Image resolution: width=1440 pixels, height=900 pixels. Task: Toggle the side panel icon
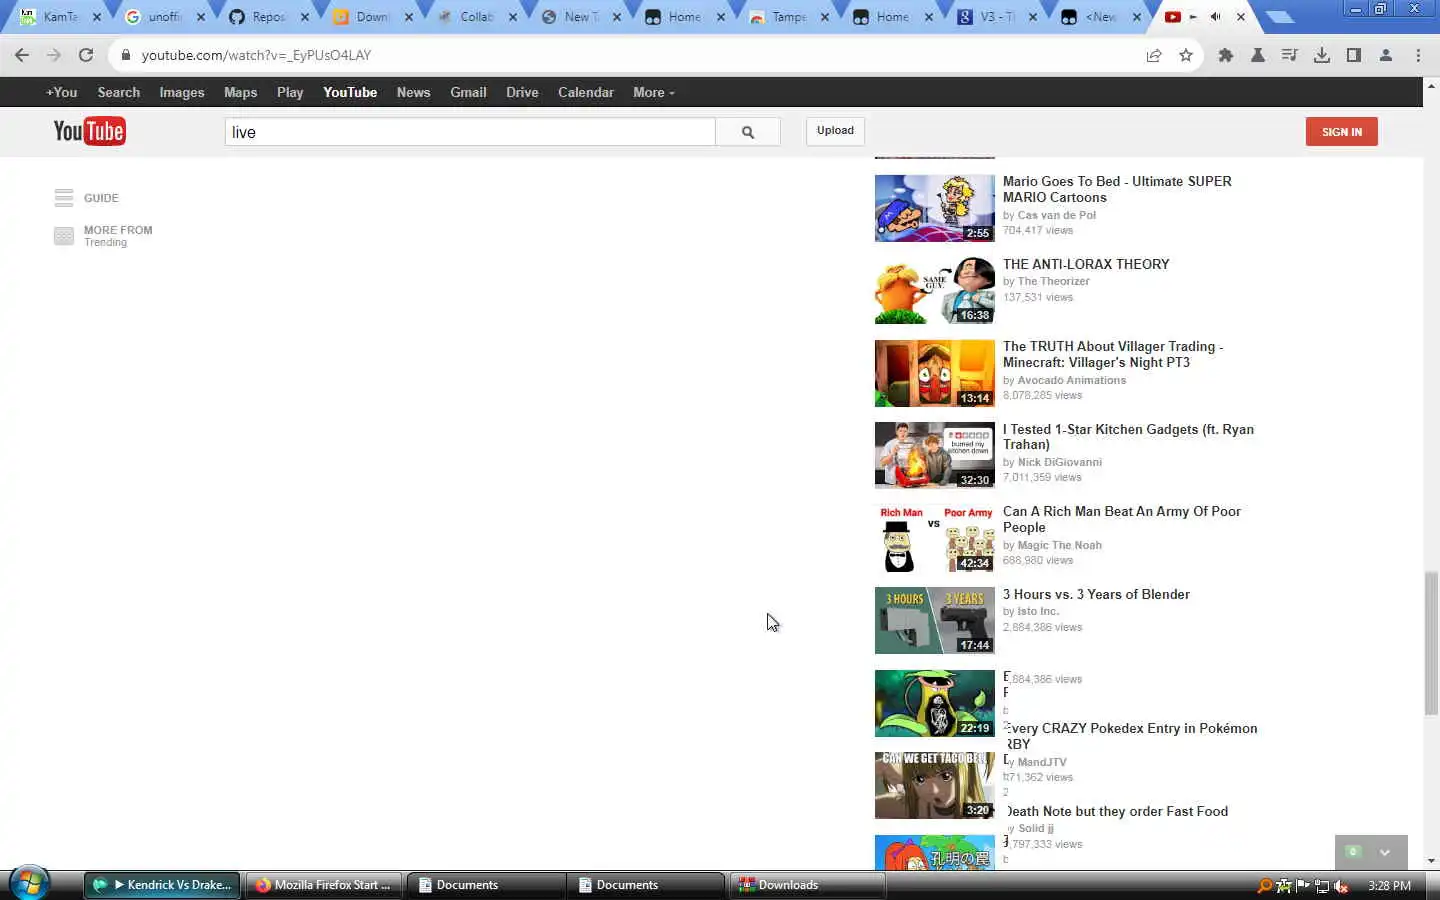pyautogui.click(x=1354, y=55)
